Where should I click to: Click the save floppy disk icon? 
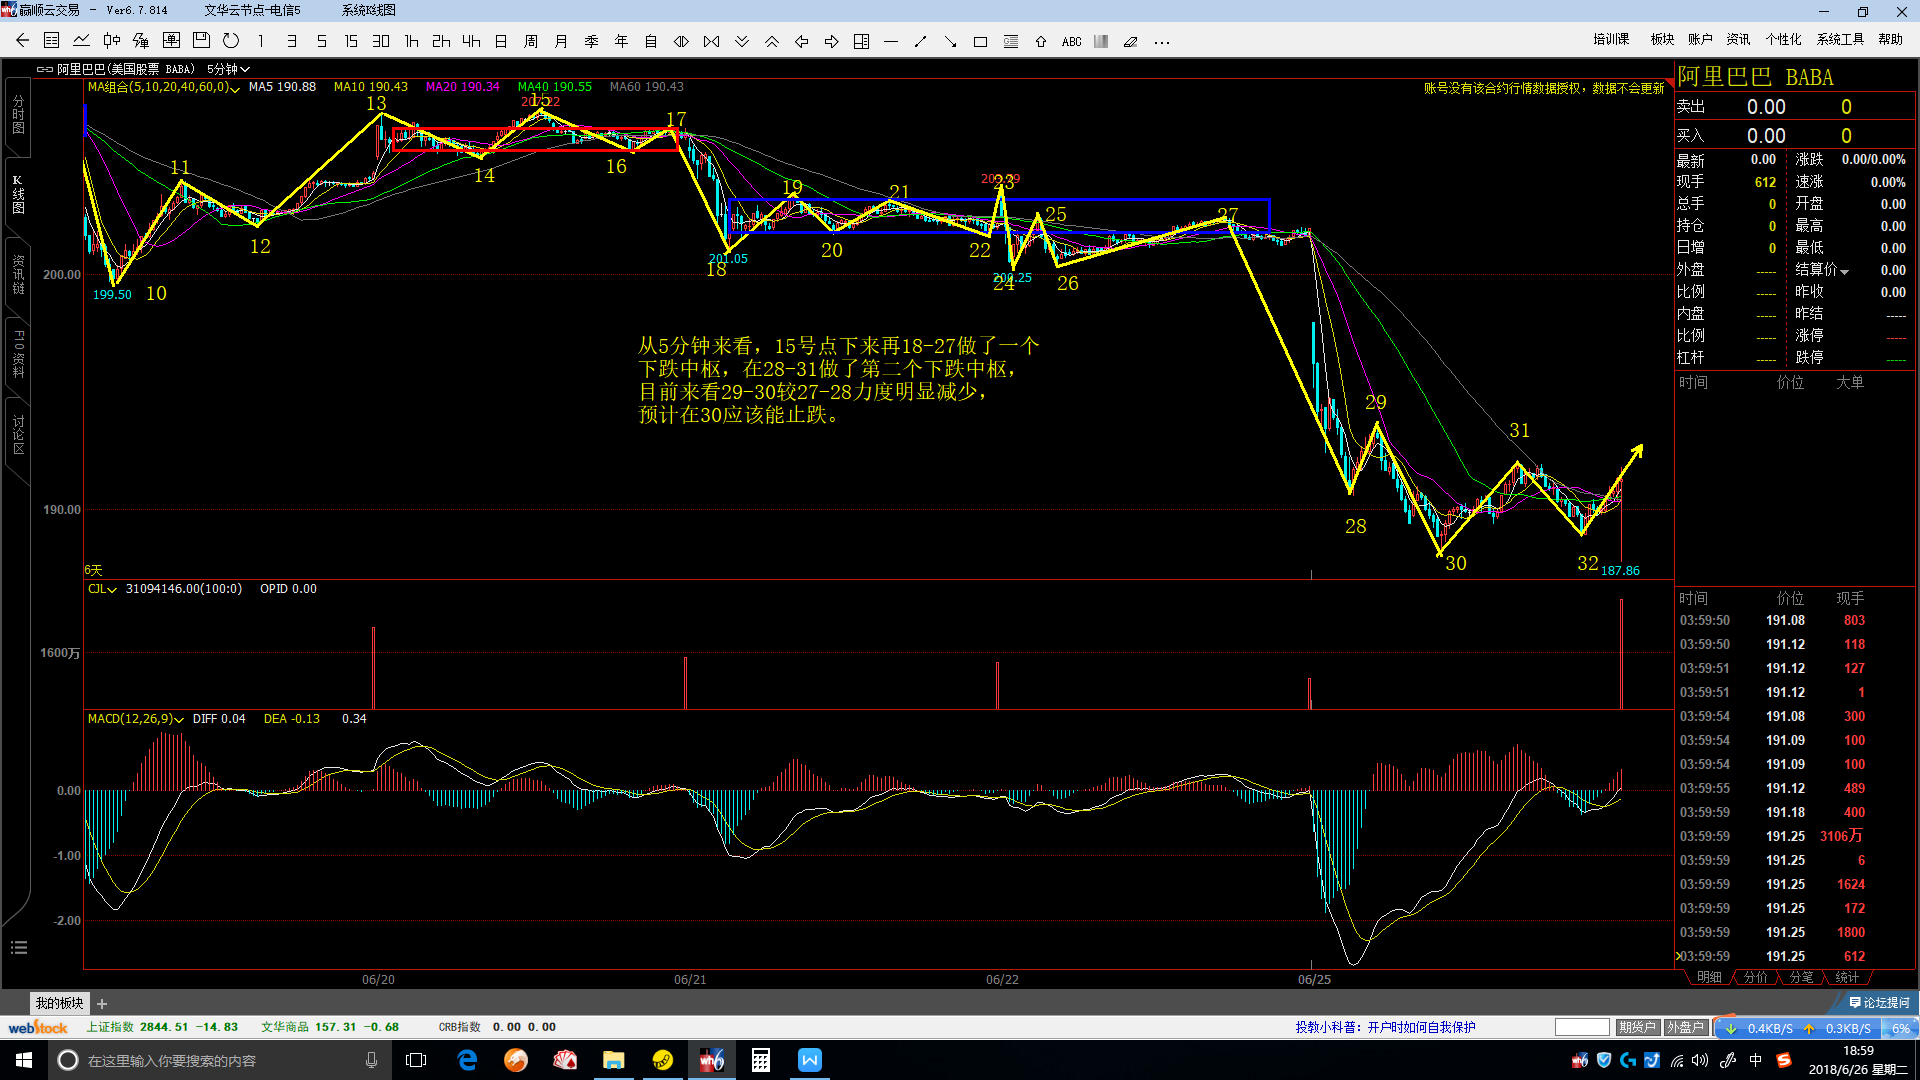(201, 41)
